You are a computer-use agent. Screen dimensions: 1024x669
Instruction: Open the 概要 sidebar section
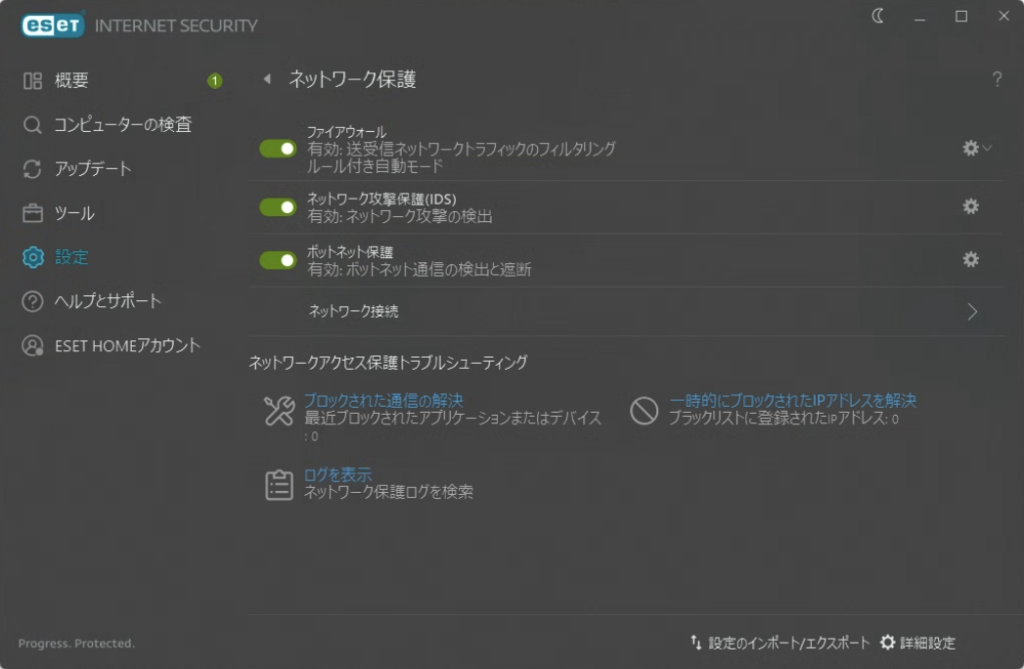[71, 81]
